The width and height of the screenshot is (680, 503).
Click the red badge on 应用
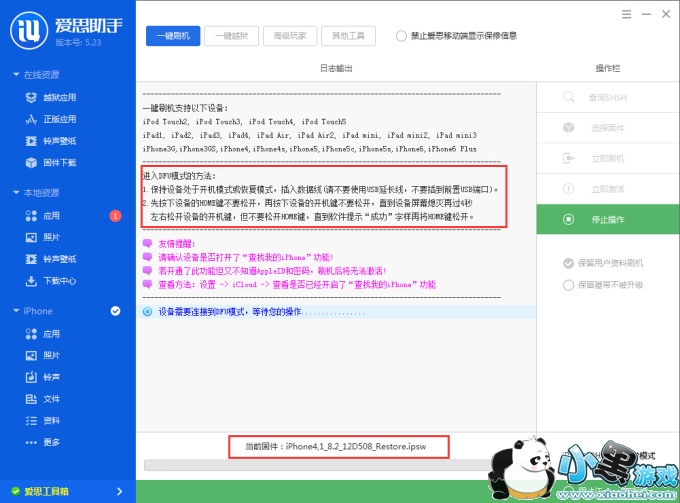pos(115,216)
